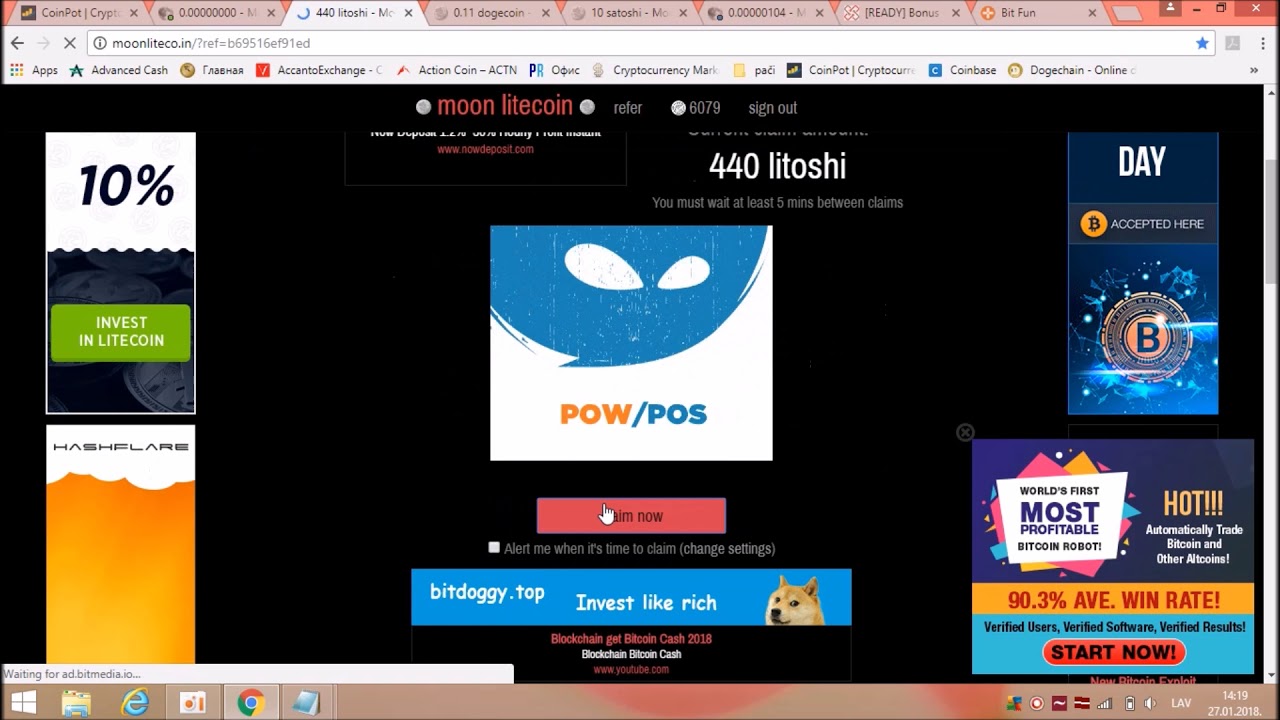Screen dimensions: 1280x720
Task: Open the Офис bookmark
Action: 555,70
